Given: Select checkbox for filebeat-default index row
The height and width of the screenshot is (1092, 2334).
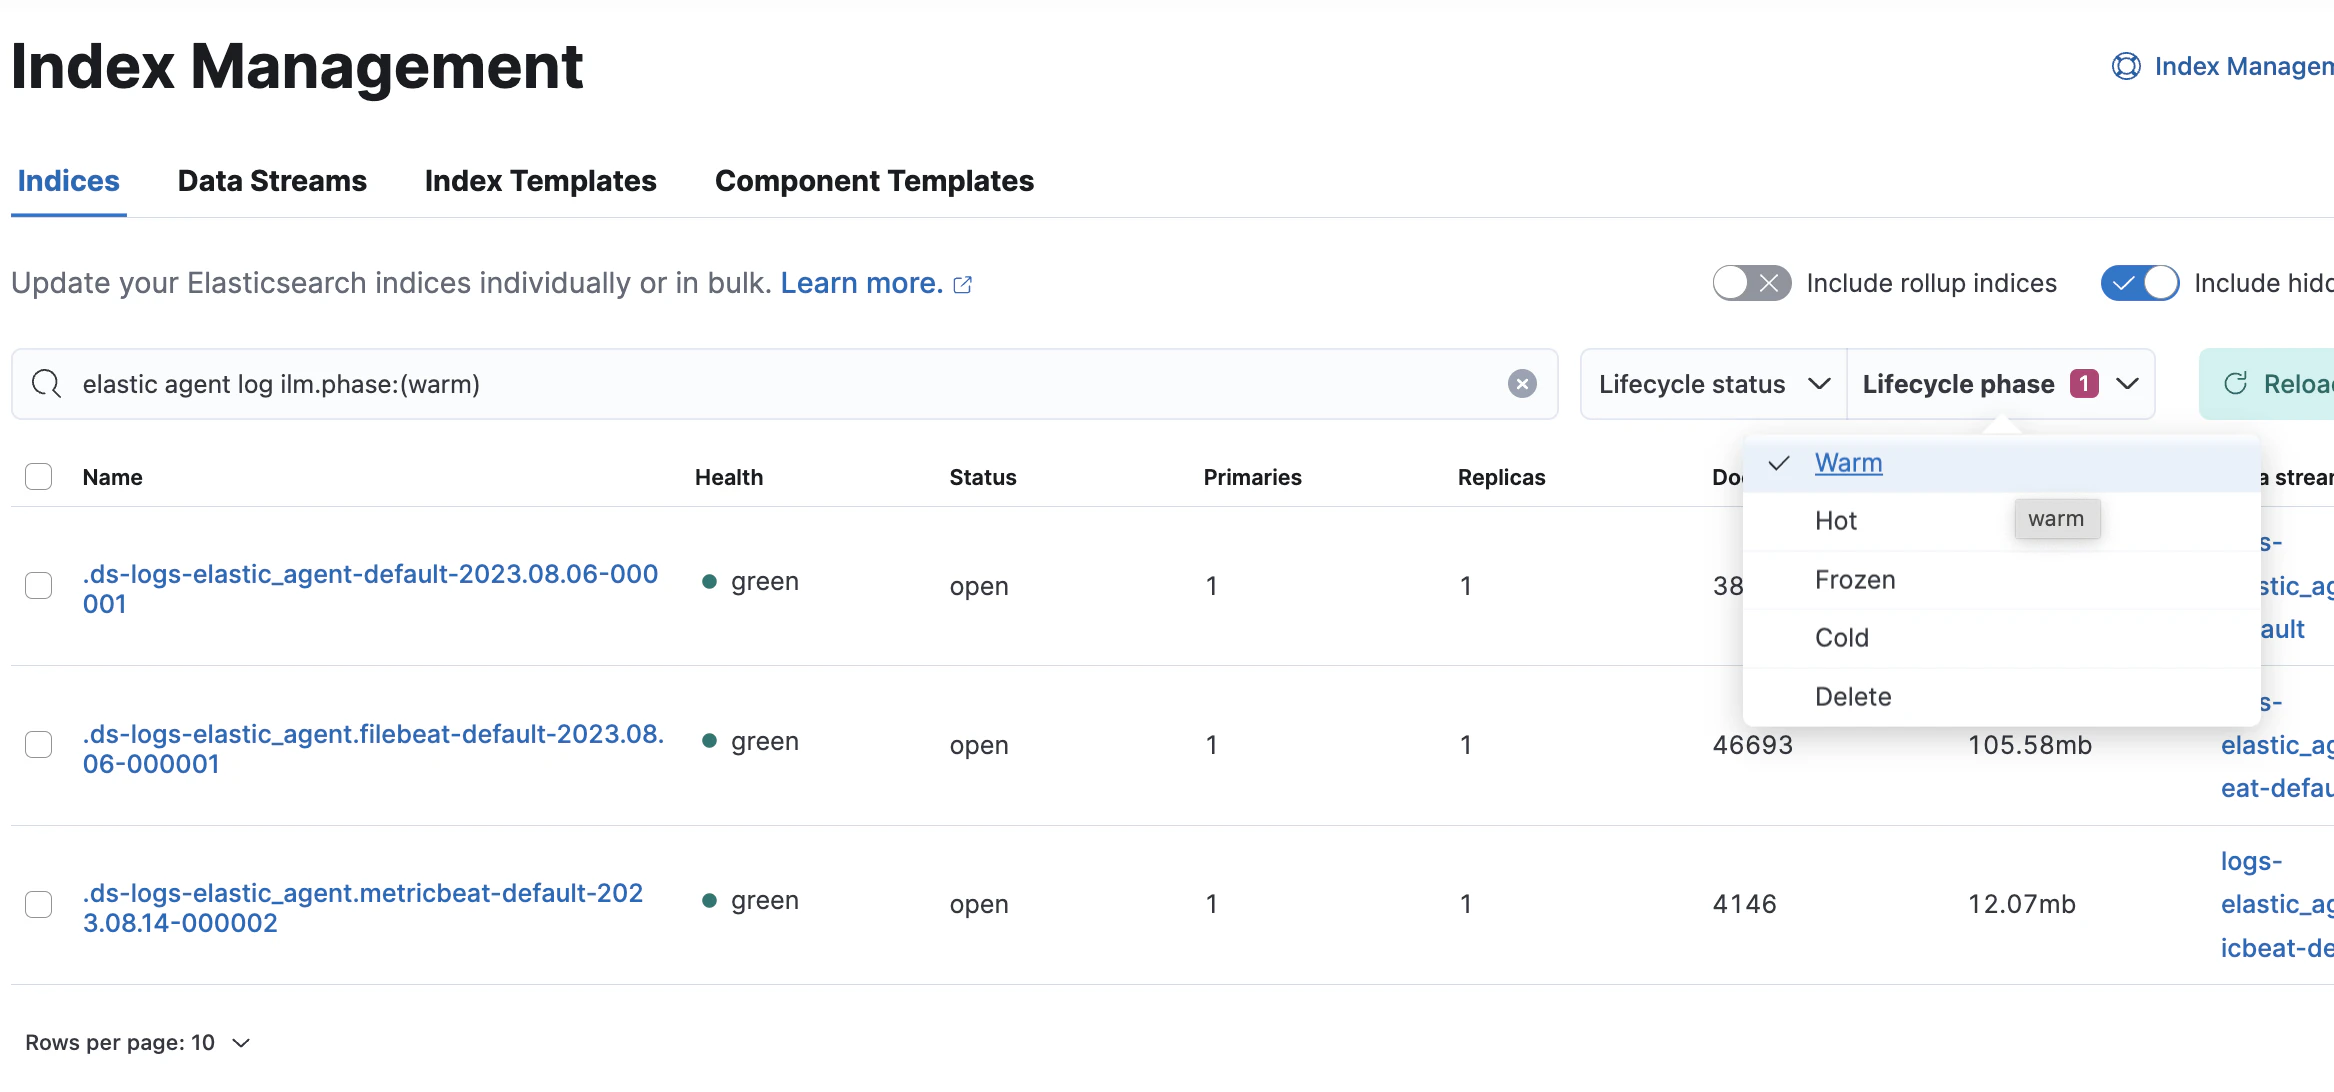Looking at the screenshot, I should 38,745.
